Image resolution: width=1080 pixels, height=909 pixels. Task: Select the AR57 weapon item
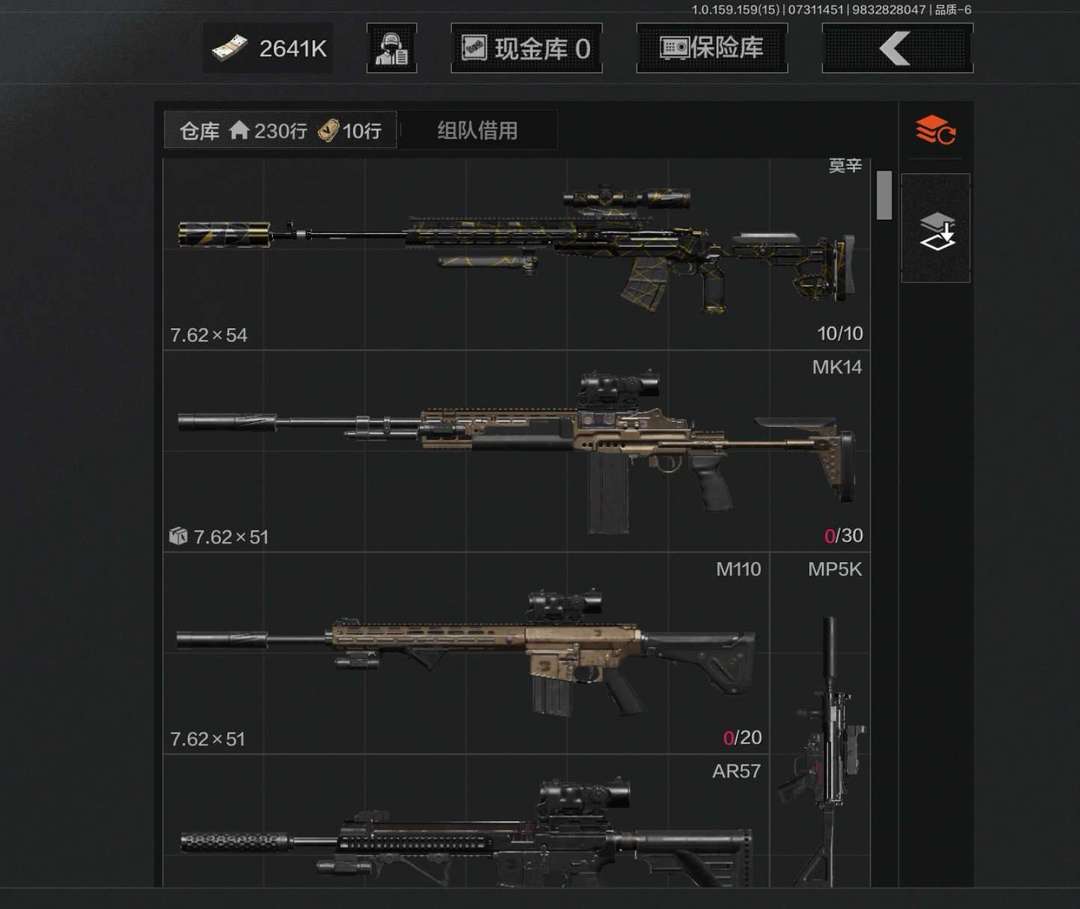(x=466, y=821)
